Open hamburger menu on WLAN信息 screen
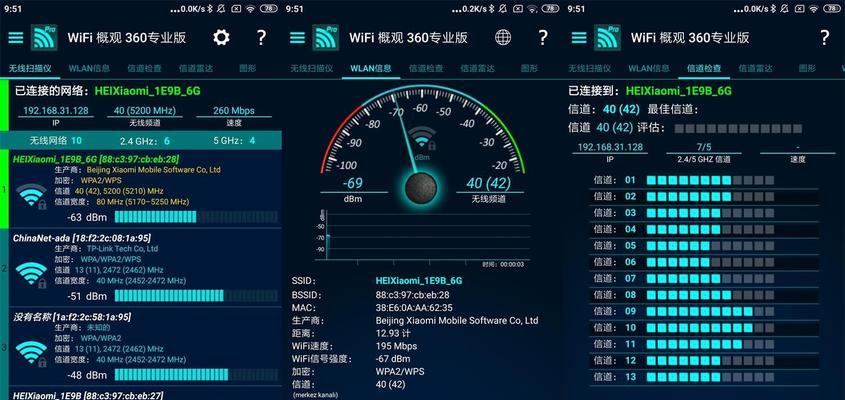Screen dimensions: 845x400 (297, 38)
